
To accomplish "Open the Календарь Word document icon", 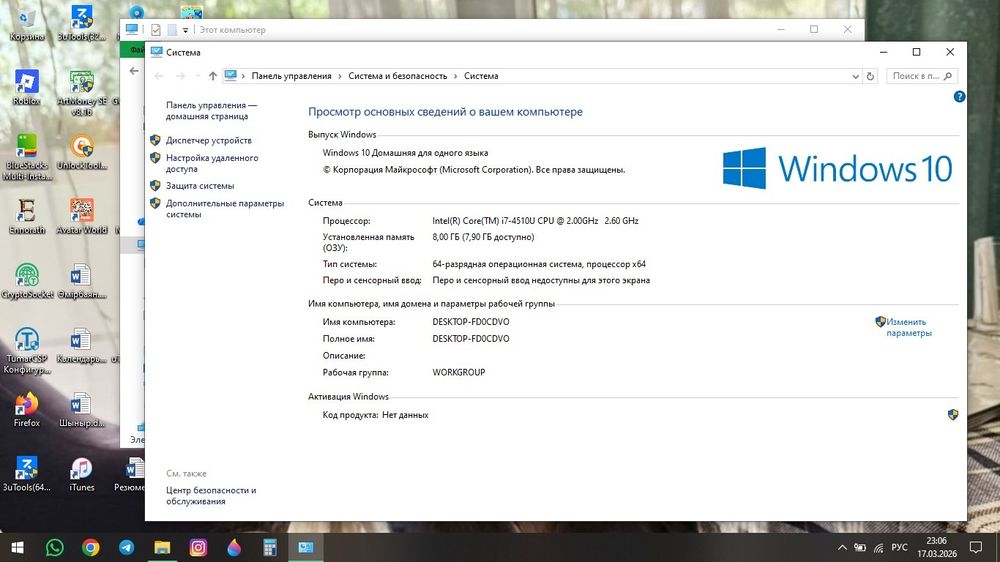I will pyautogui.click(x=81, y=345).
